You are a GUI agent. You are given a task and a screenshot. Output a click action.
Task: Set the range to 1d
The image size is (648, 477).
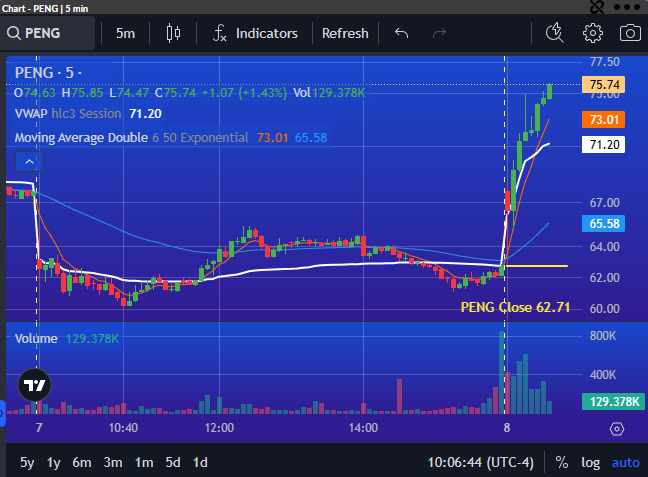pyautogui.click(x=200, y=462)
